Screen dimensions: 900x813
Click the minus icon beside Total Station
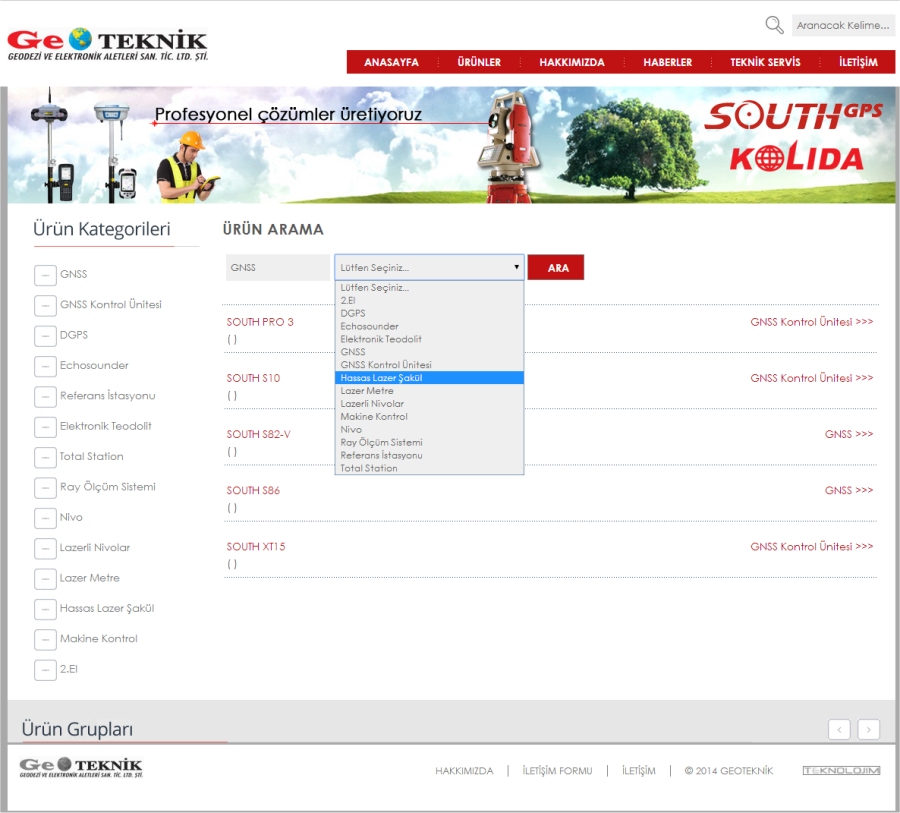coord(45,458)
